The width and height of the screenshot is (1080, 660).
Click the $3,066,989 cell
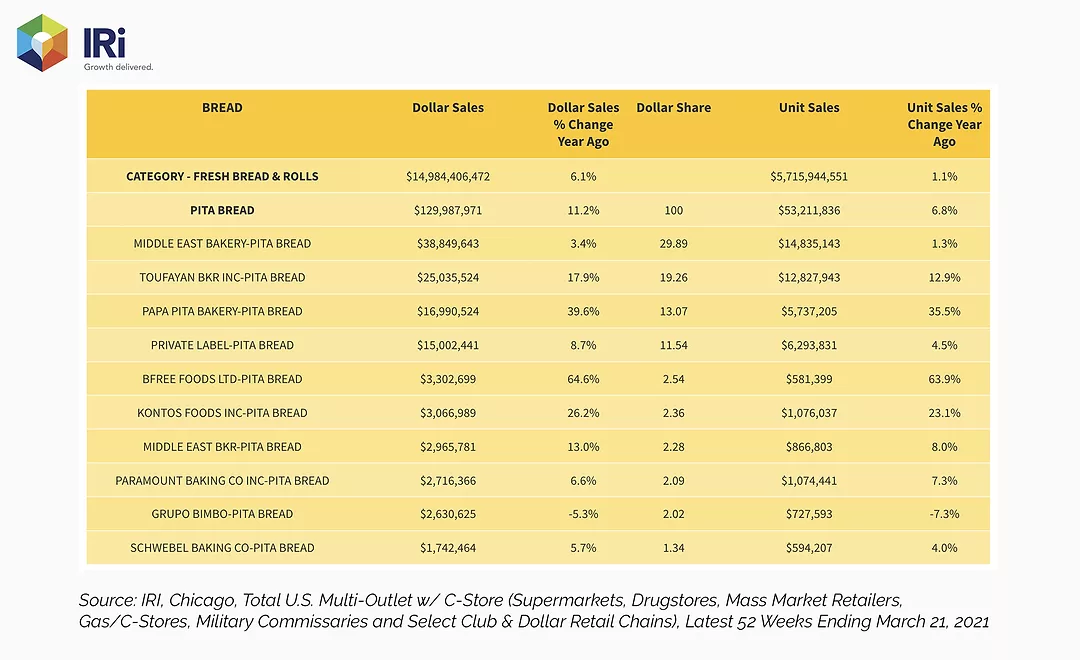[448, 413]
